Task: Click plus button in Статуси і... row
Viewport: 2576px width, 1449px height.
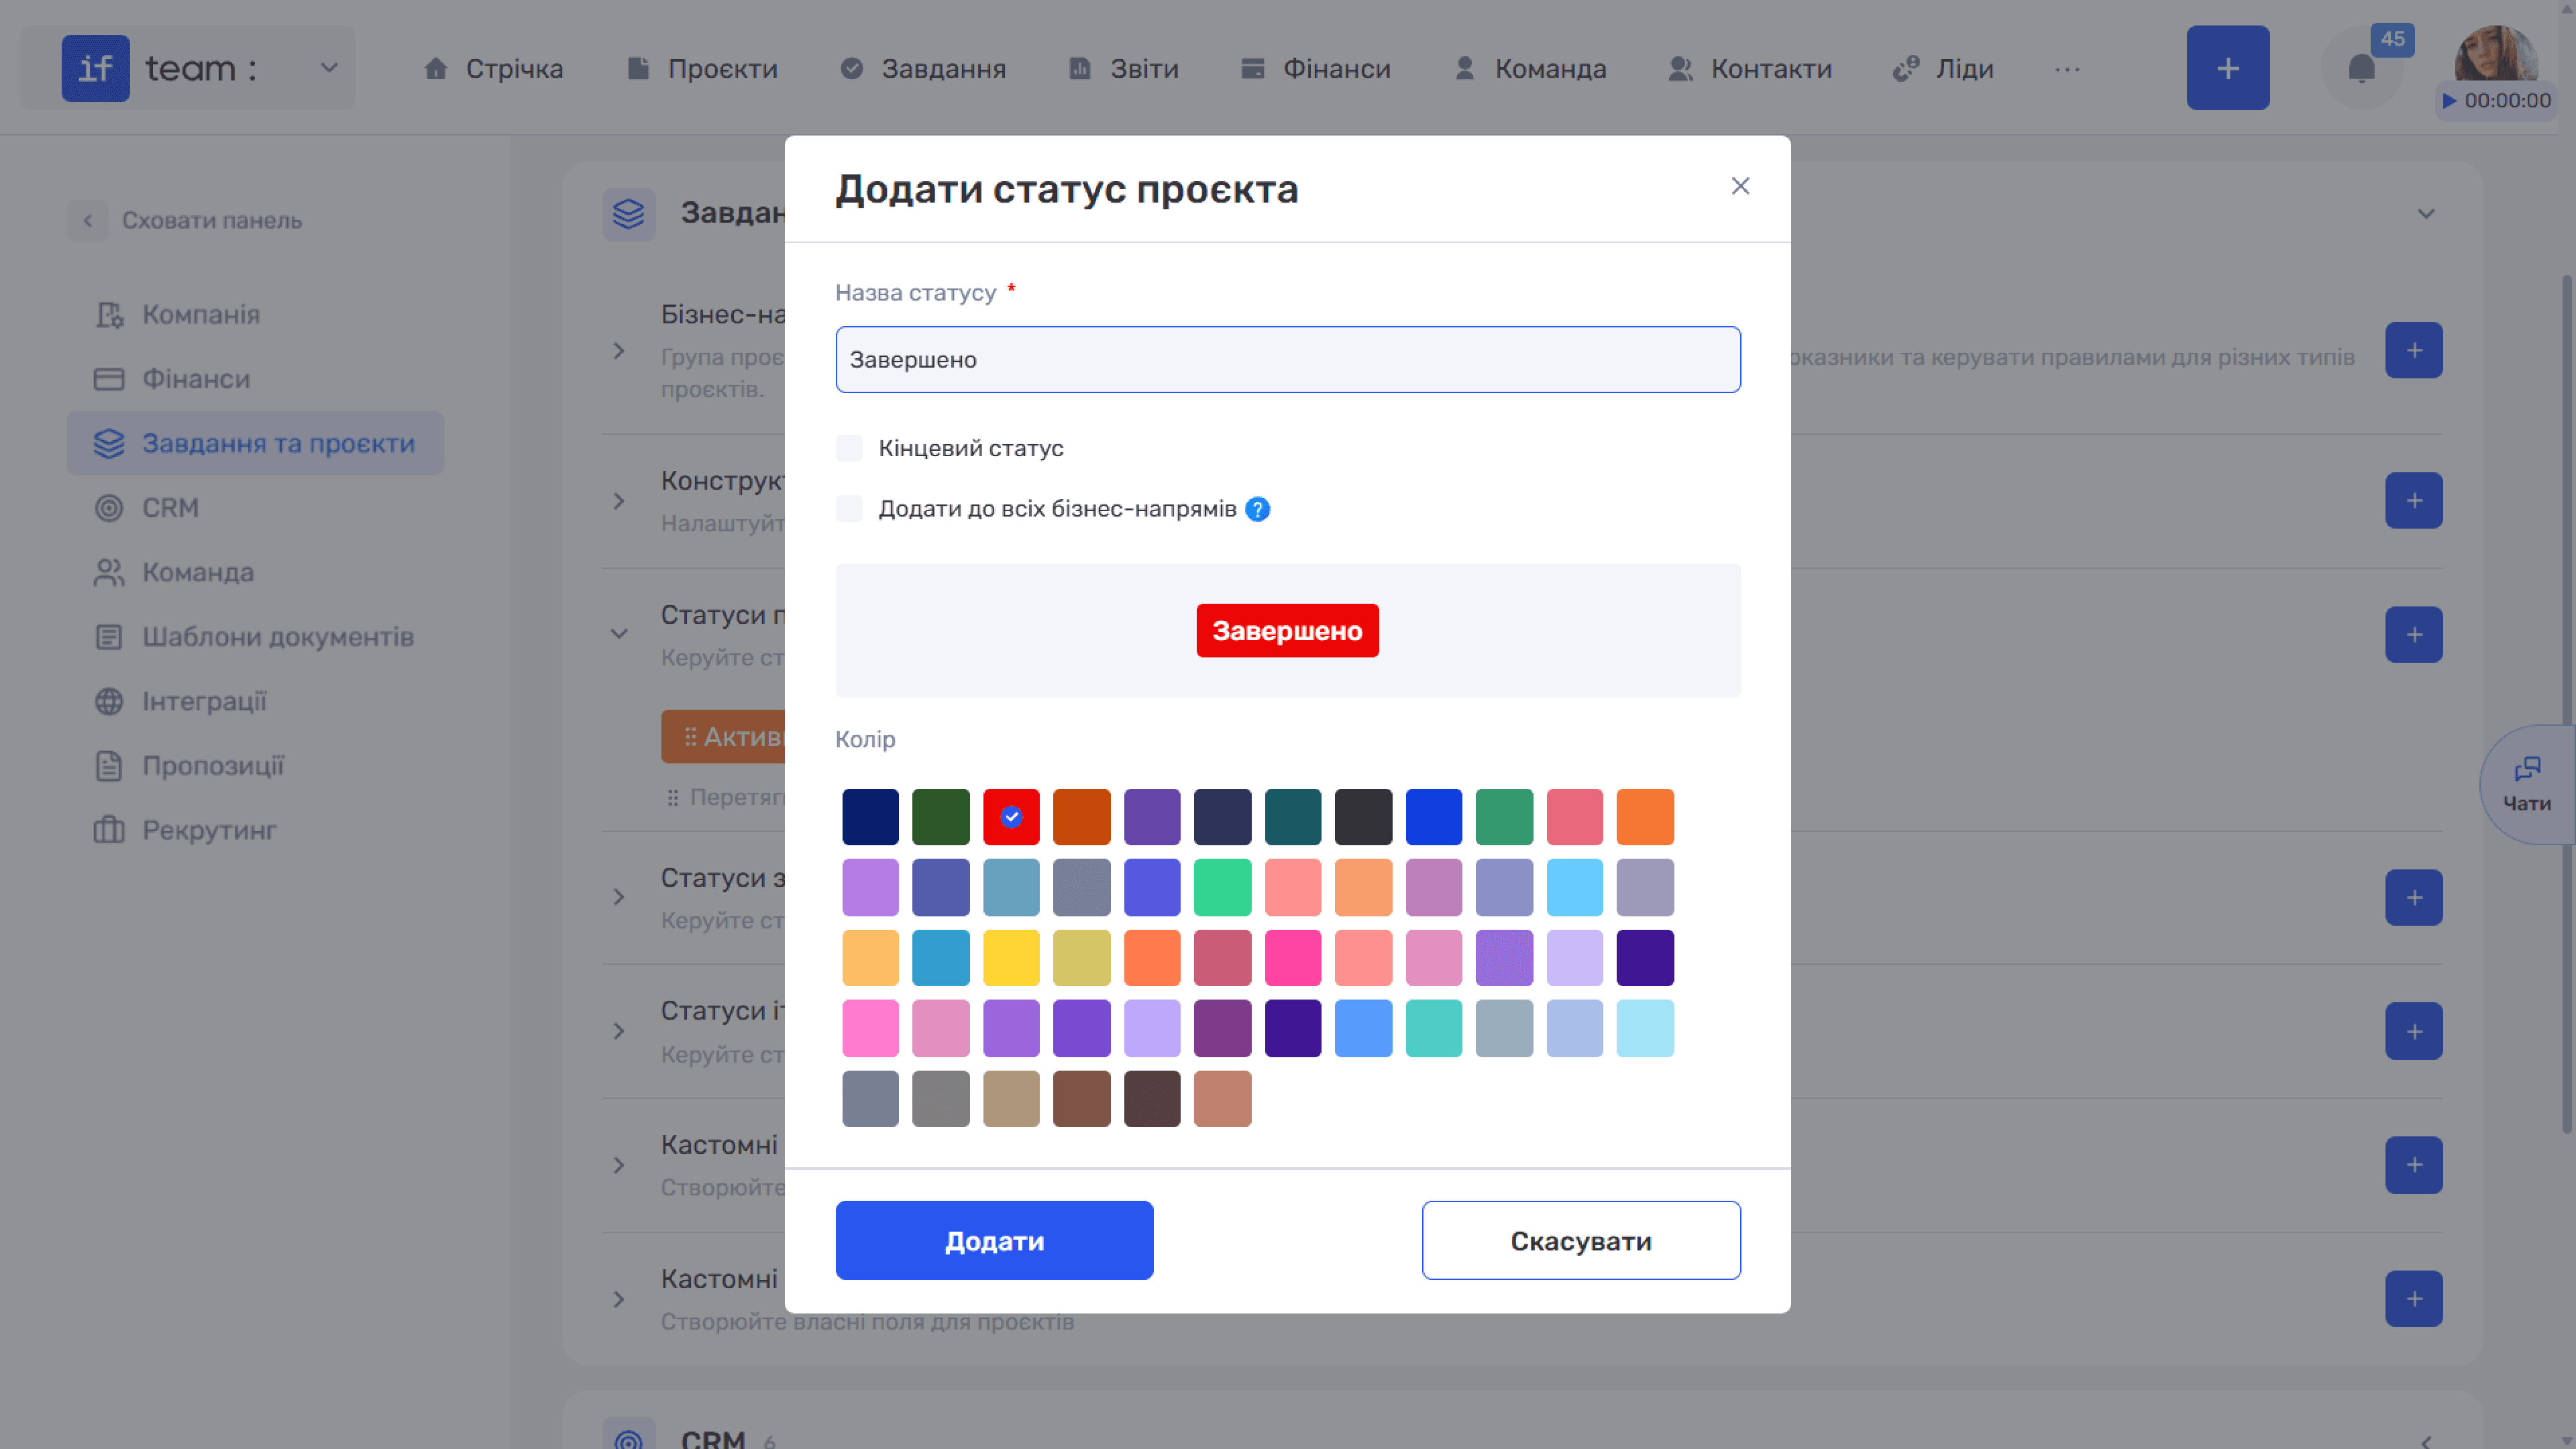Action: (x=2413, y=1031)
